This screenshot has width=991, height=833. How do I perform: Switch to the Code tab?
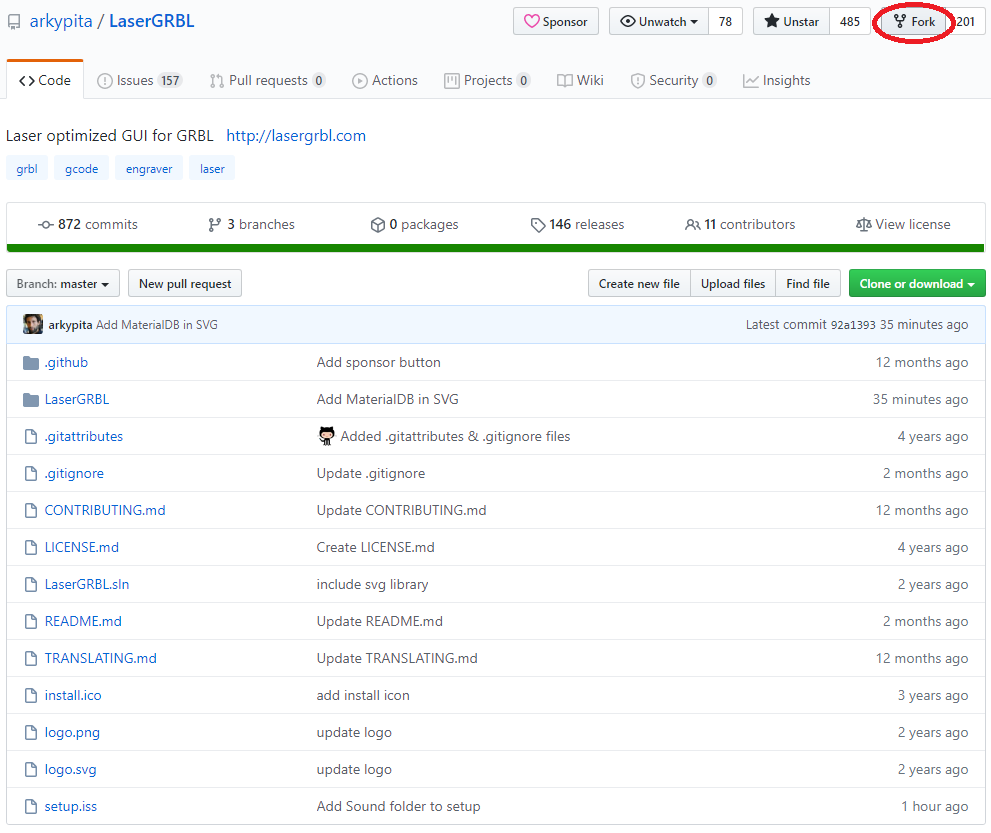click(45, 80)
